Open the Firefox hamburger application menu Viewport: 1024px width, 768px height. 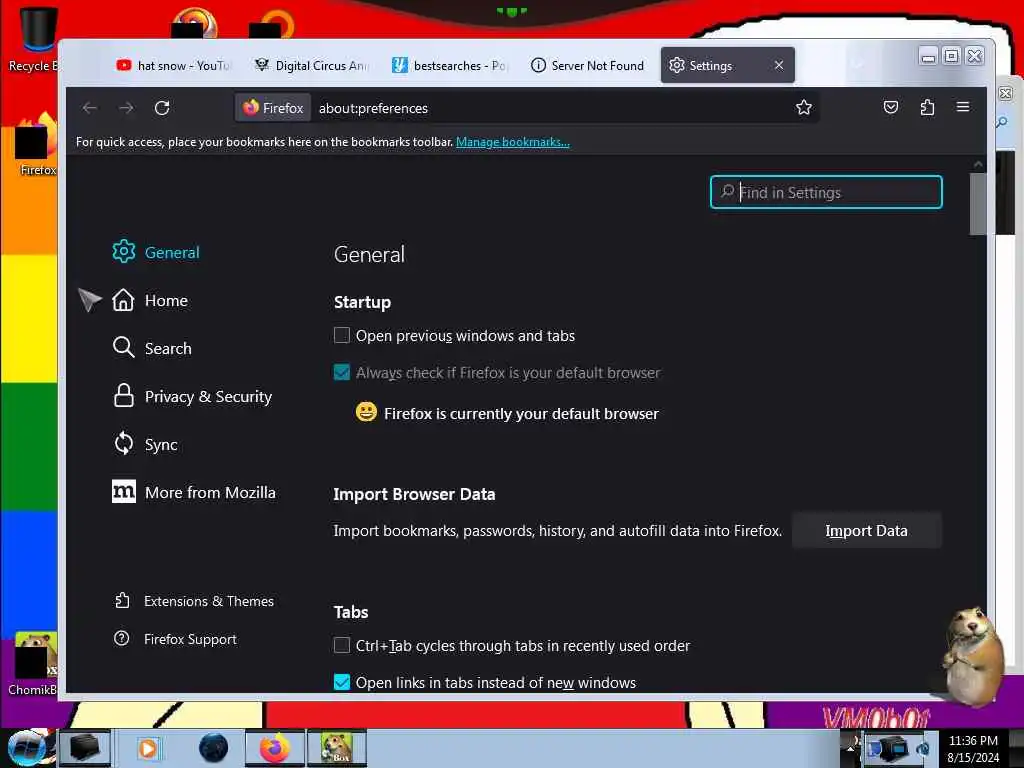pos(963,106)
